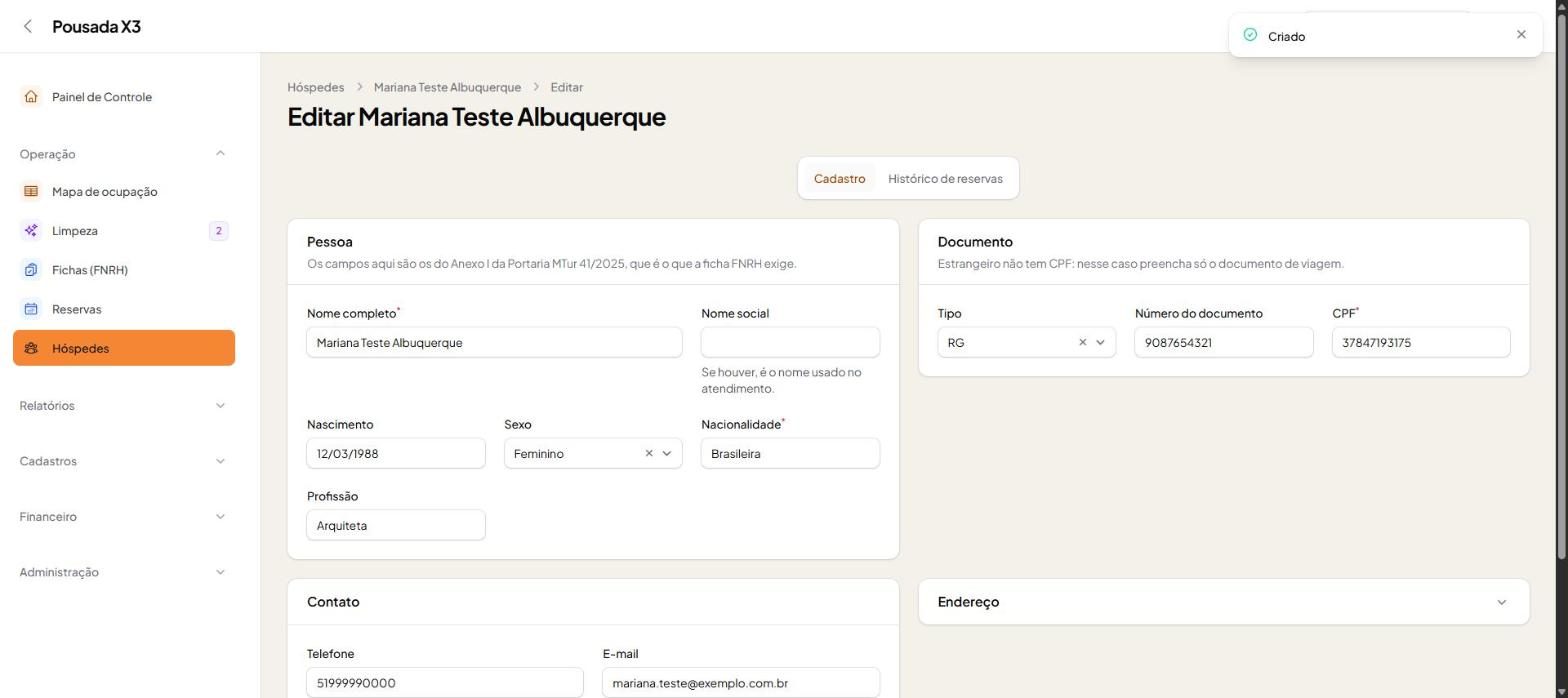1568x698 pixels.
Task: Click the Nascimento date field
Action: 396,454
